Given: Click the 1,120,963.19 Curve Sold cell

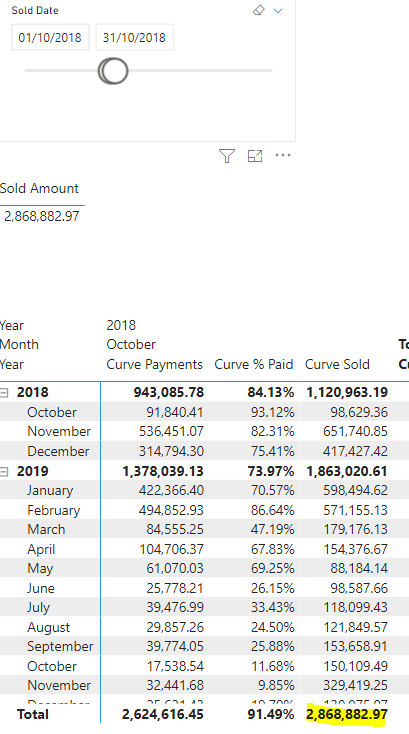Looking at the screenshot, I should point(347,392).
